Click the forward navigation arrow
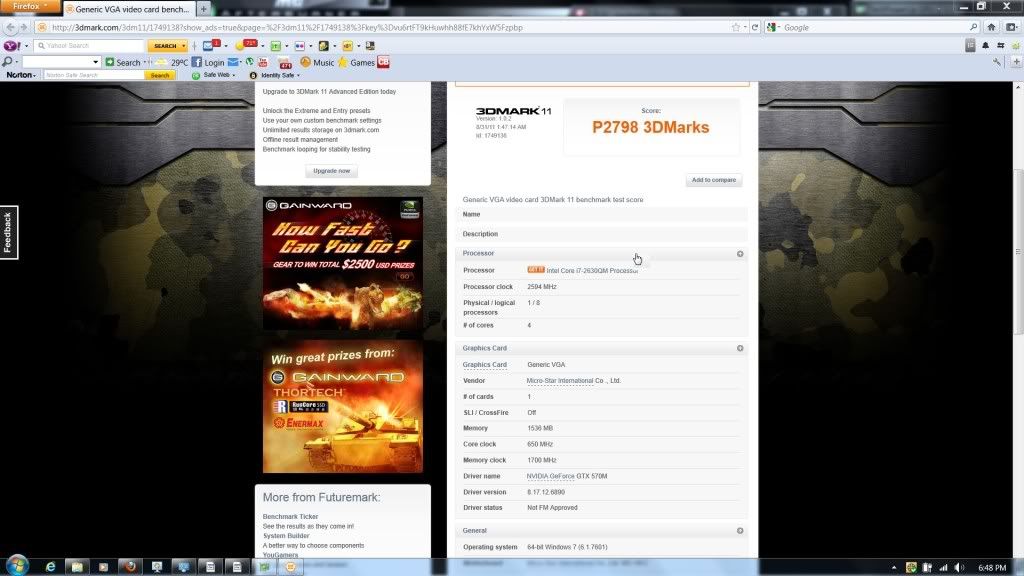Viewport: 1024px width, 576px height. (24, 27)
